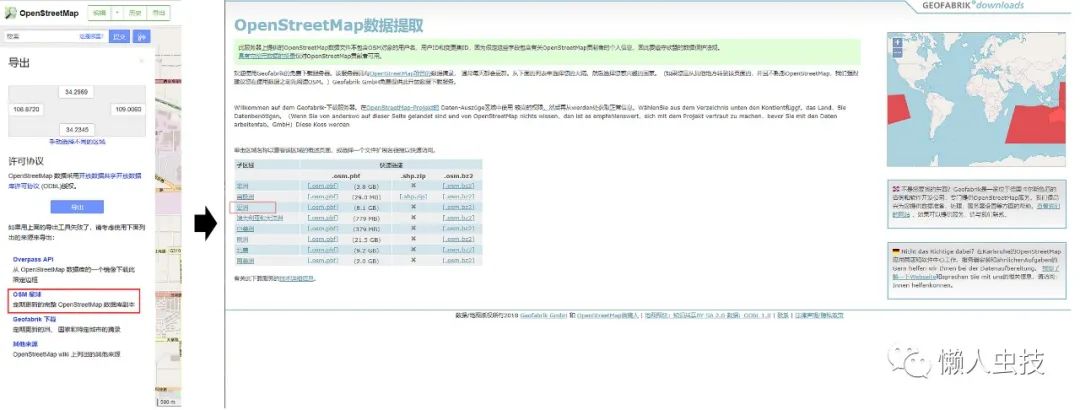Download the .osm.pbf file sized 21.5 GB
The image size is (1080, 410).
pyautogui.click(x=323, y=238)
